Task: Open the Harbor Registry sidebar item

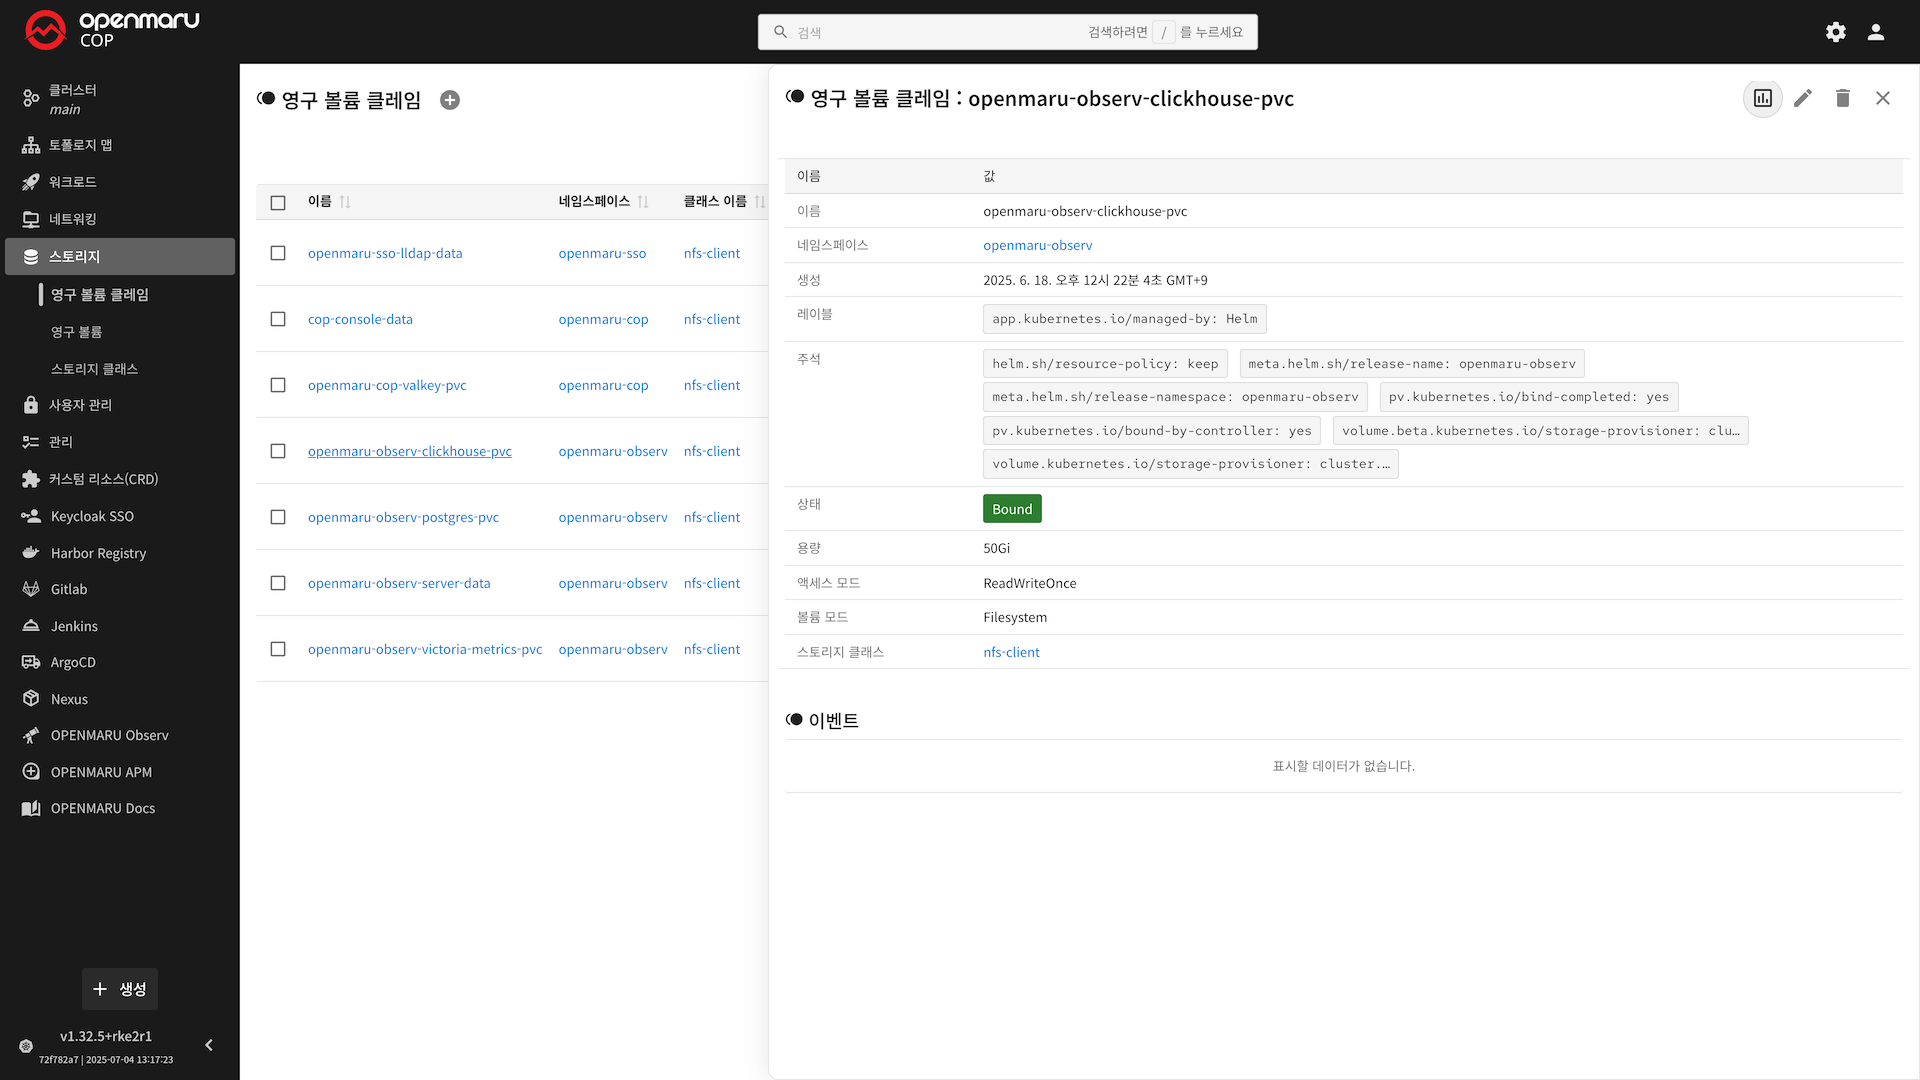Action: click(x=98, y=553)
